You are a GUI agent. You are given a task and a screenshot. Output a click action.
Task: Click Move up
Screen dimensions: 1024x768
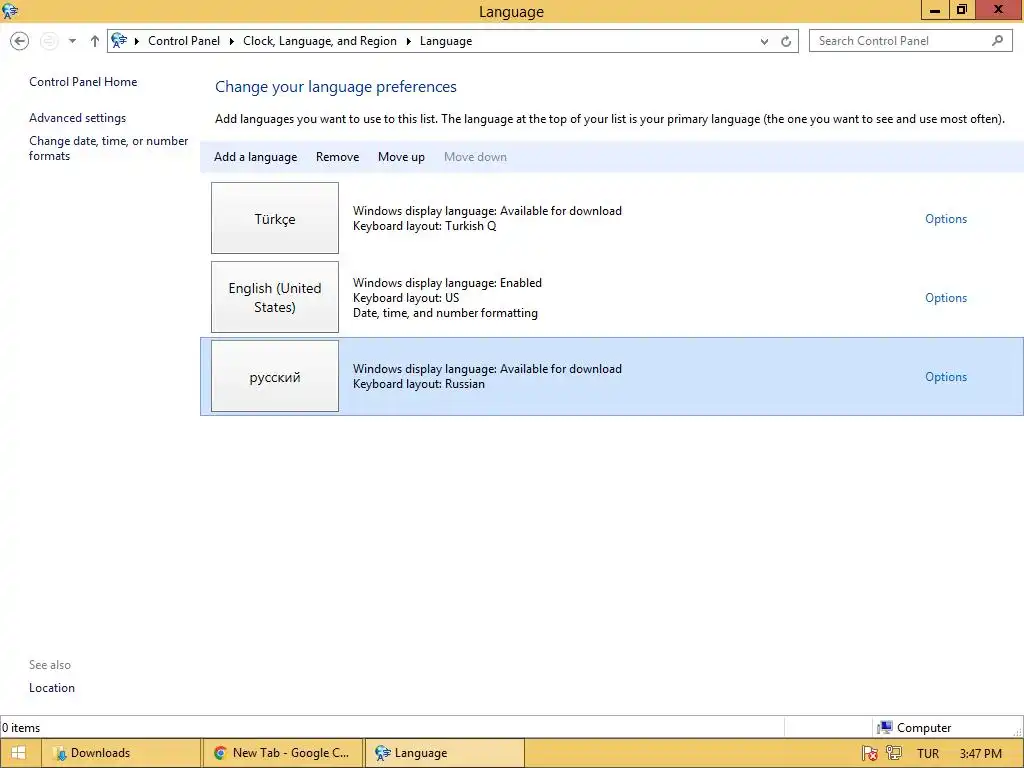click(x=402, y=157)
